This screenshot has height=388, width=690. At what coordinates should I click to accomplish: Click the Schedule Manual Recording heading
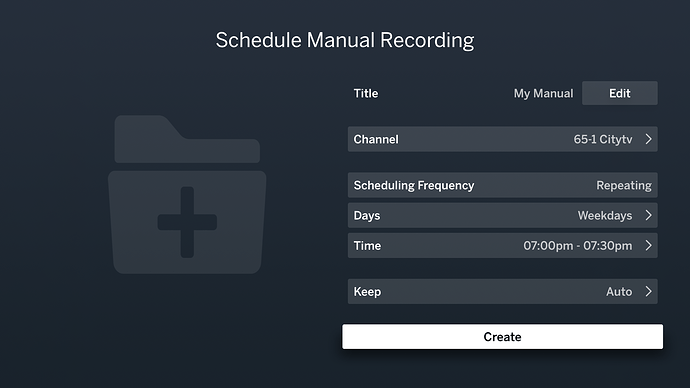pos(345,40)
